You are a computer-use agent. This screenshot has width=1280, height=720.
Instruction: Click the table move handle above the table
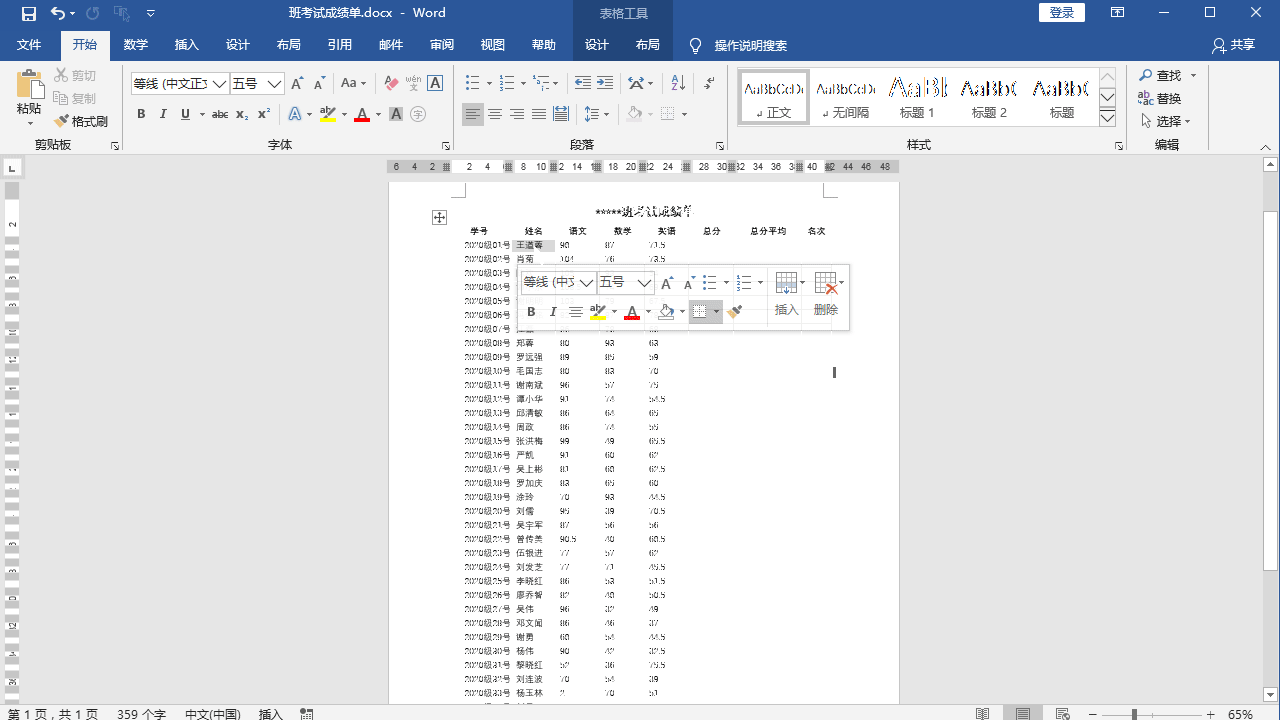(439, 217)
